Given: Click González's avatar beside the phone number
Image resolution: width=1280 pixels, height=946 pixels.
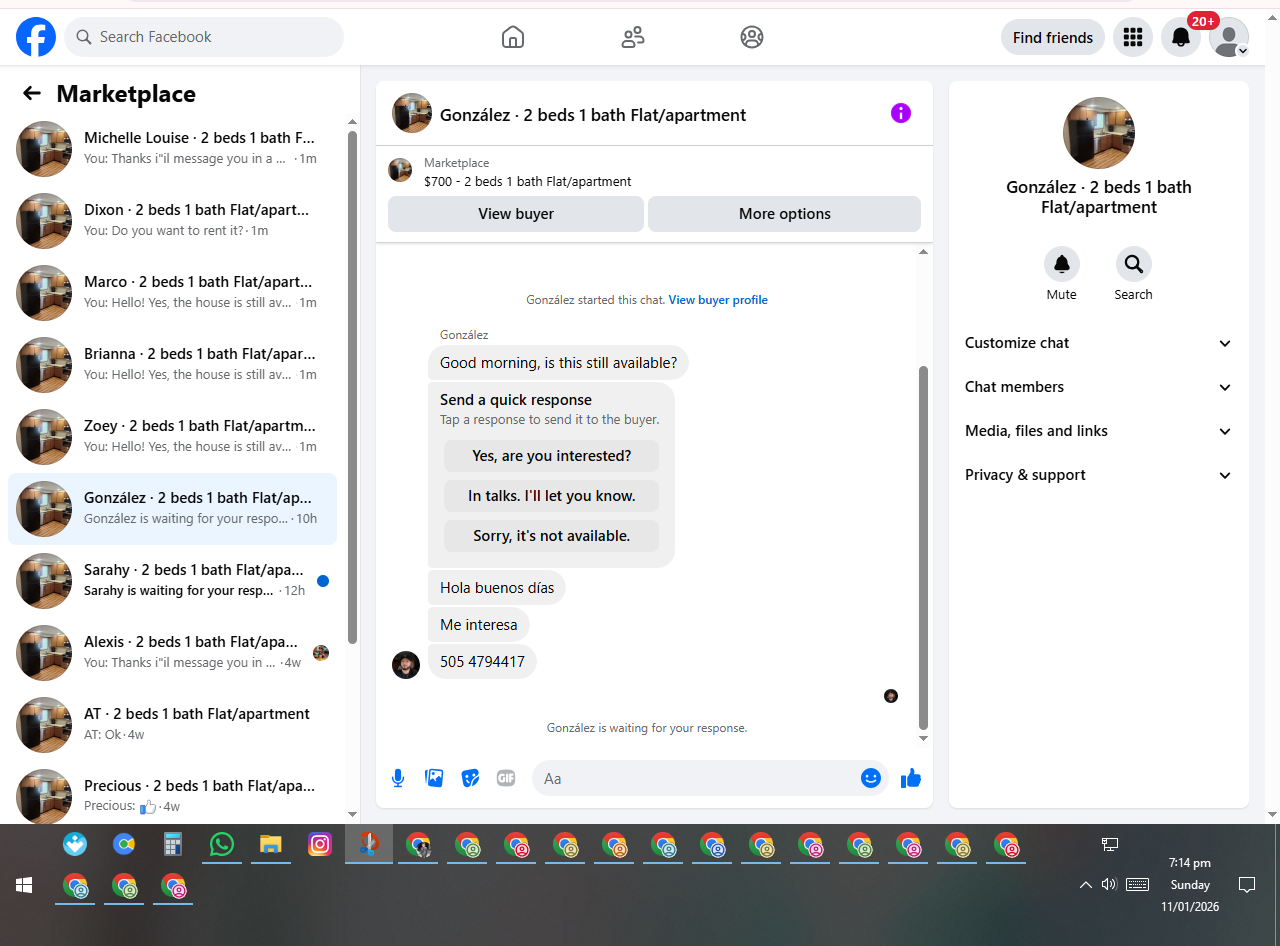Looking at the screenshot, I should pyautogui.click(x=406, y=665).
